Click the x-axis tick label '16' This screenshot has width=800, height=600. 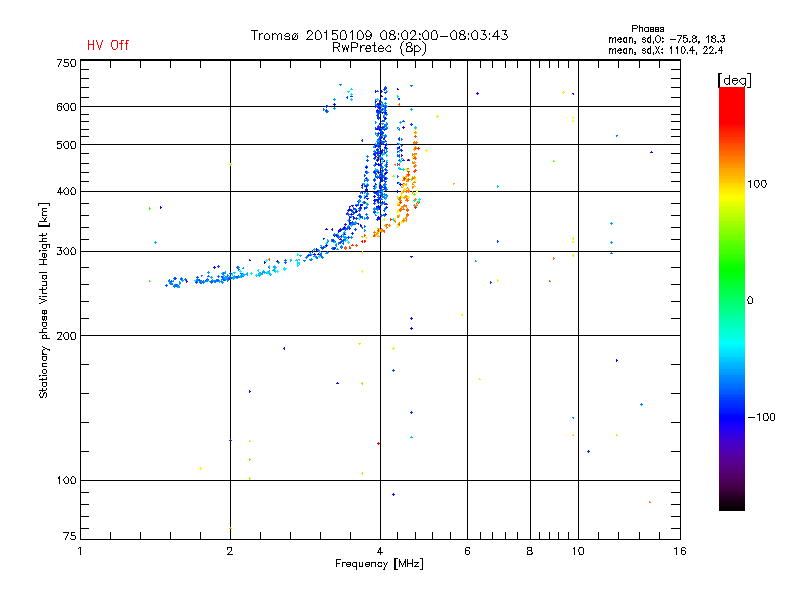pyautogui.click(x=680, y=551)
